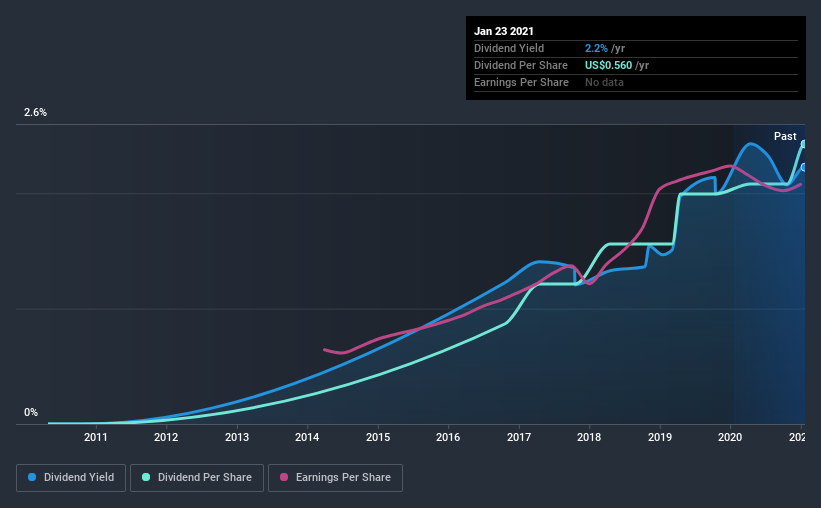Click the pink Earnings Per Share legend dot

point(284,477)
